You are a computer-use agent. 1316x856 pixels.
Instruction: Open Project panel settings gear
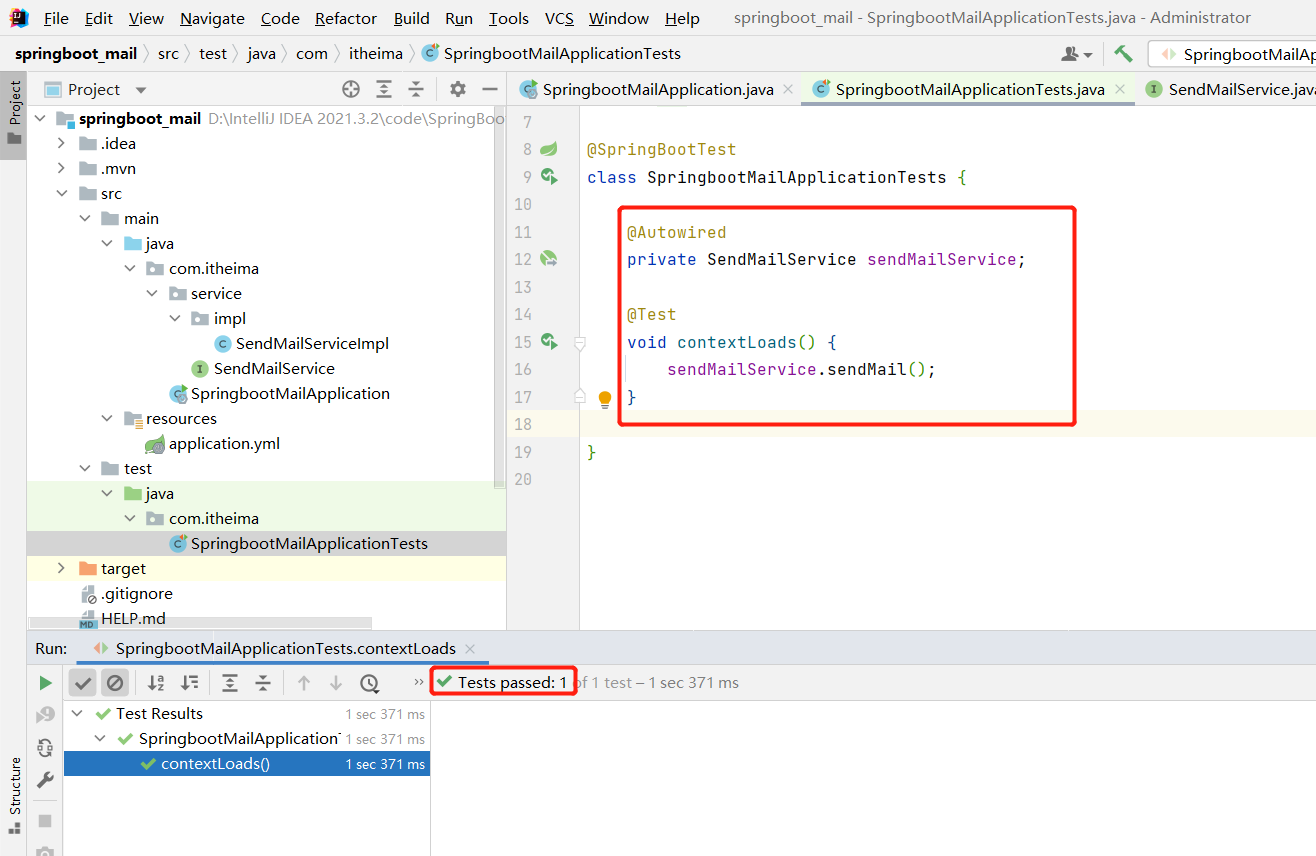pyautogui.click(x=458, y=89)
